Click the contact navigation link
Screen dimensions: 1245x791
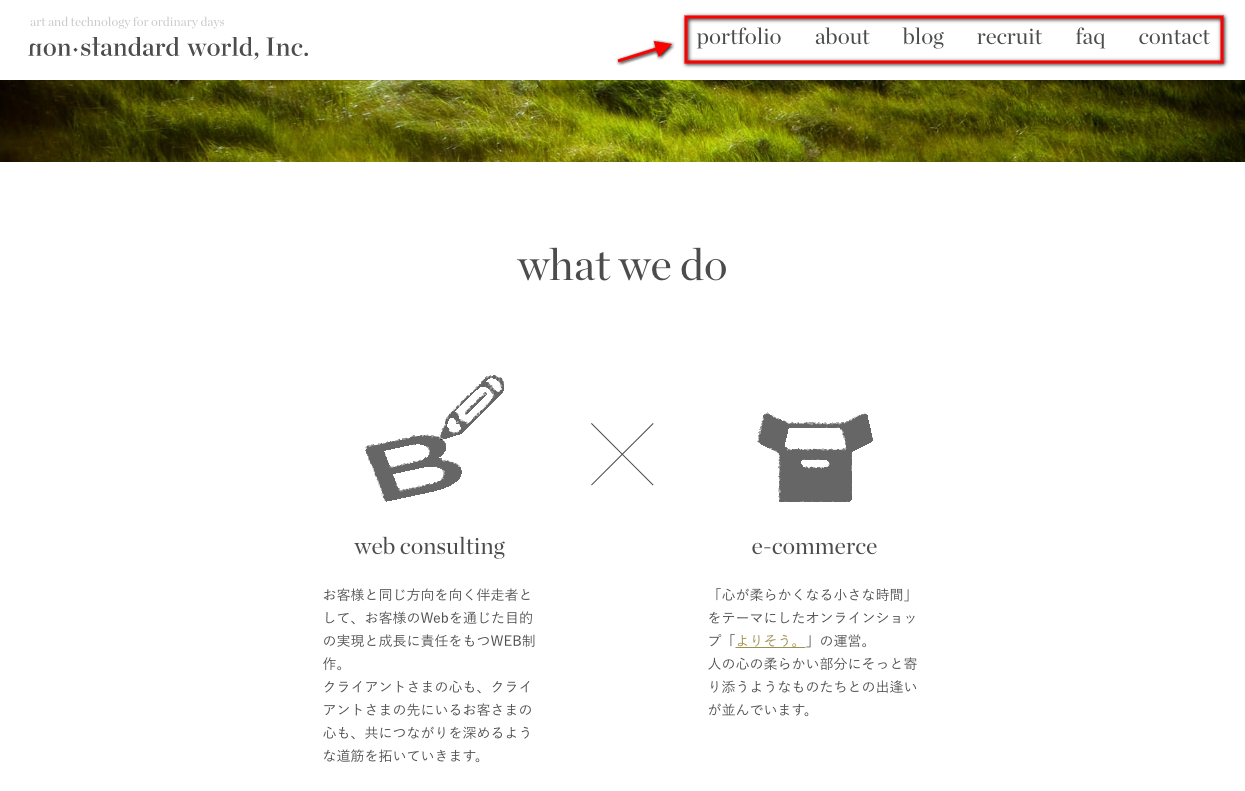point(1174,37)
